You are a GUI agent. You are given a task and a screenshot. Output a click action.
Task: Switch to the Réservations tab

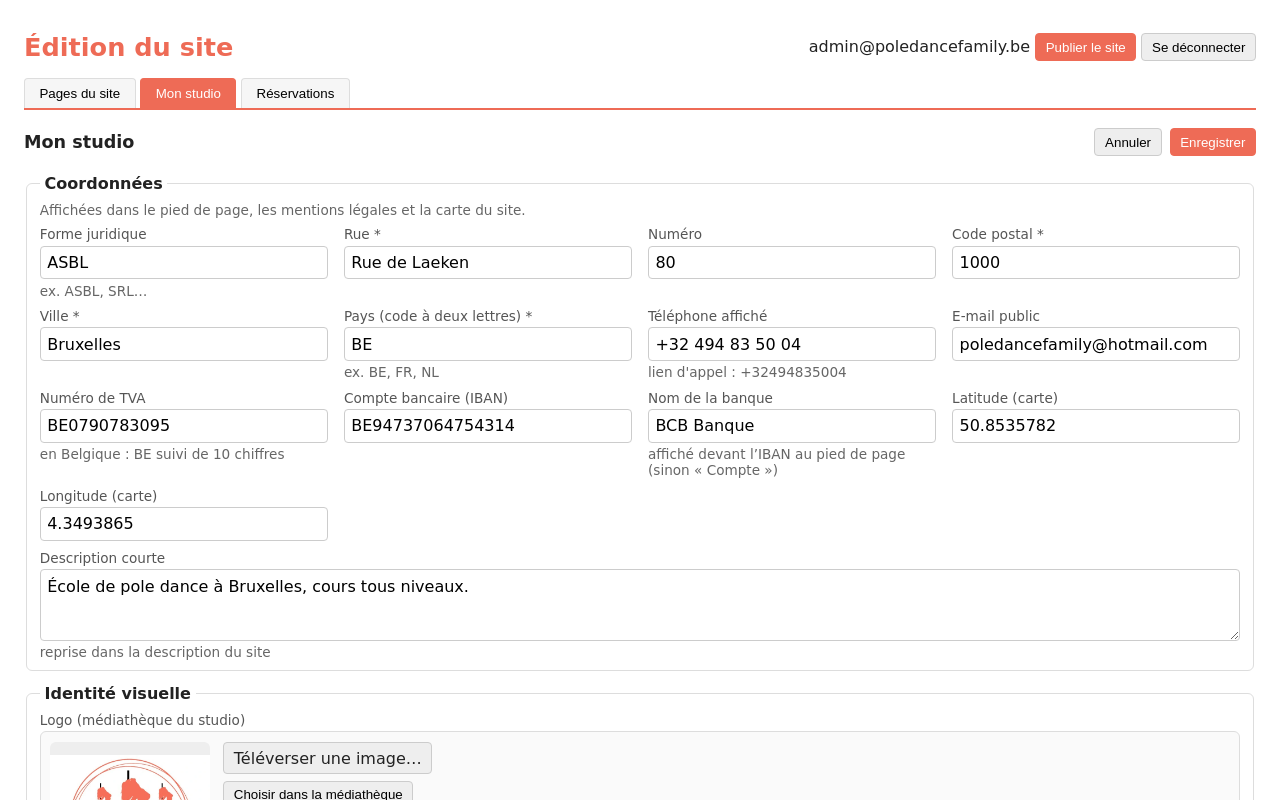pos(295,93)
